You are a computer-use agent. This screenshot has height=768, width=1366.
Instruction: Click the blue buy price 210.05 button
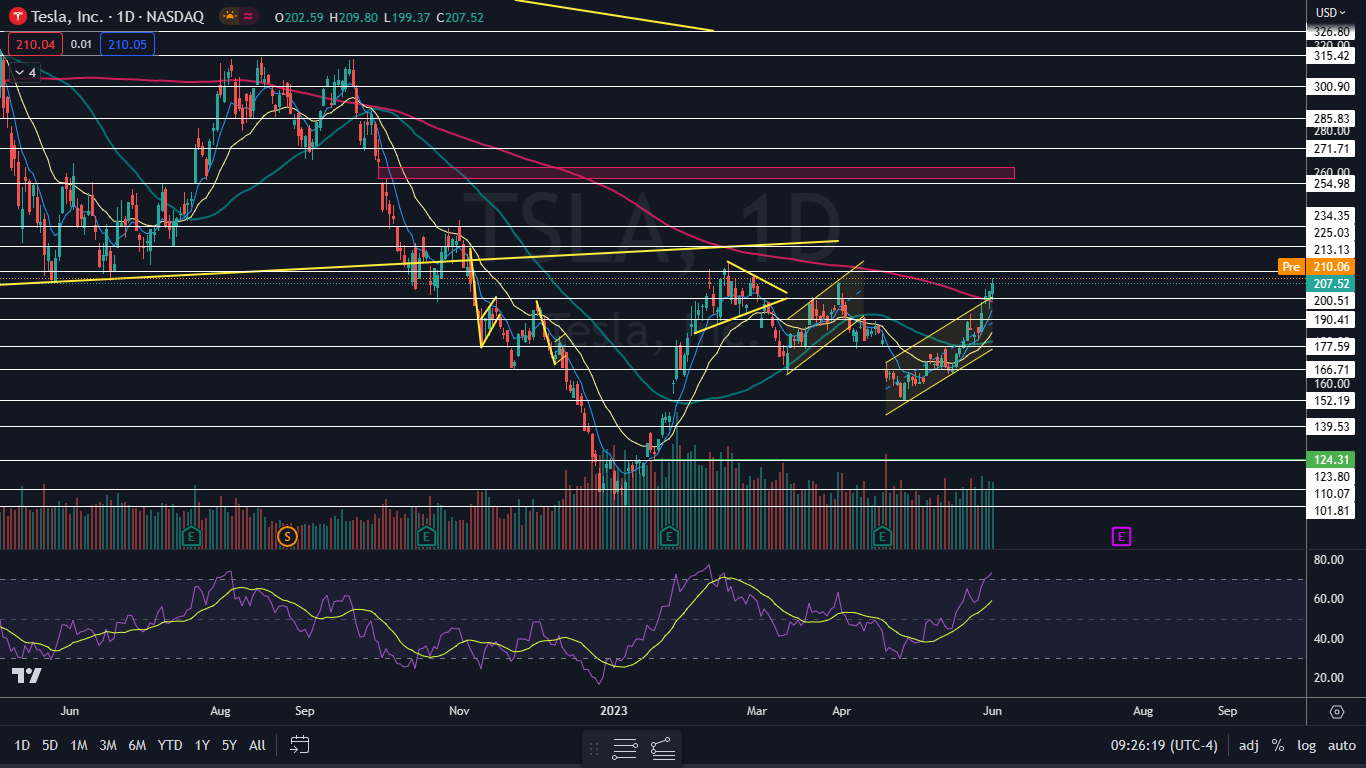pos(127,44)
